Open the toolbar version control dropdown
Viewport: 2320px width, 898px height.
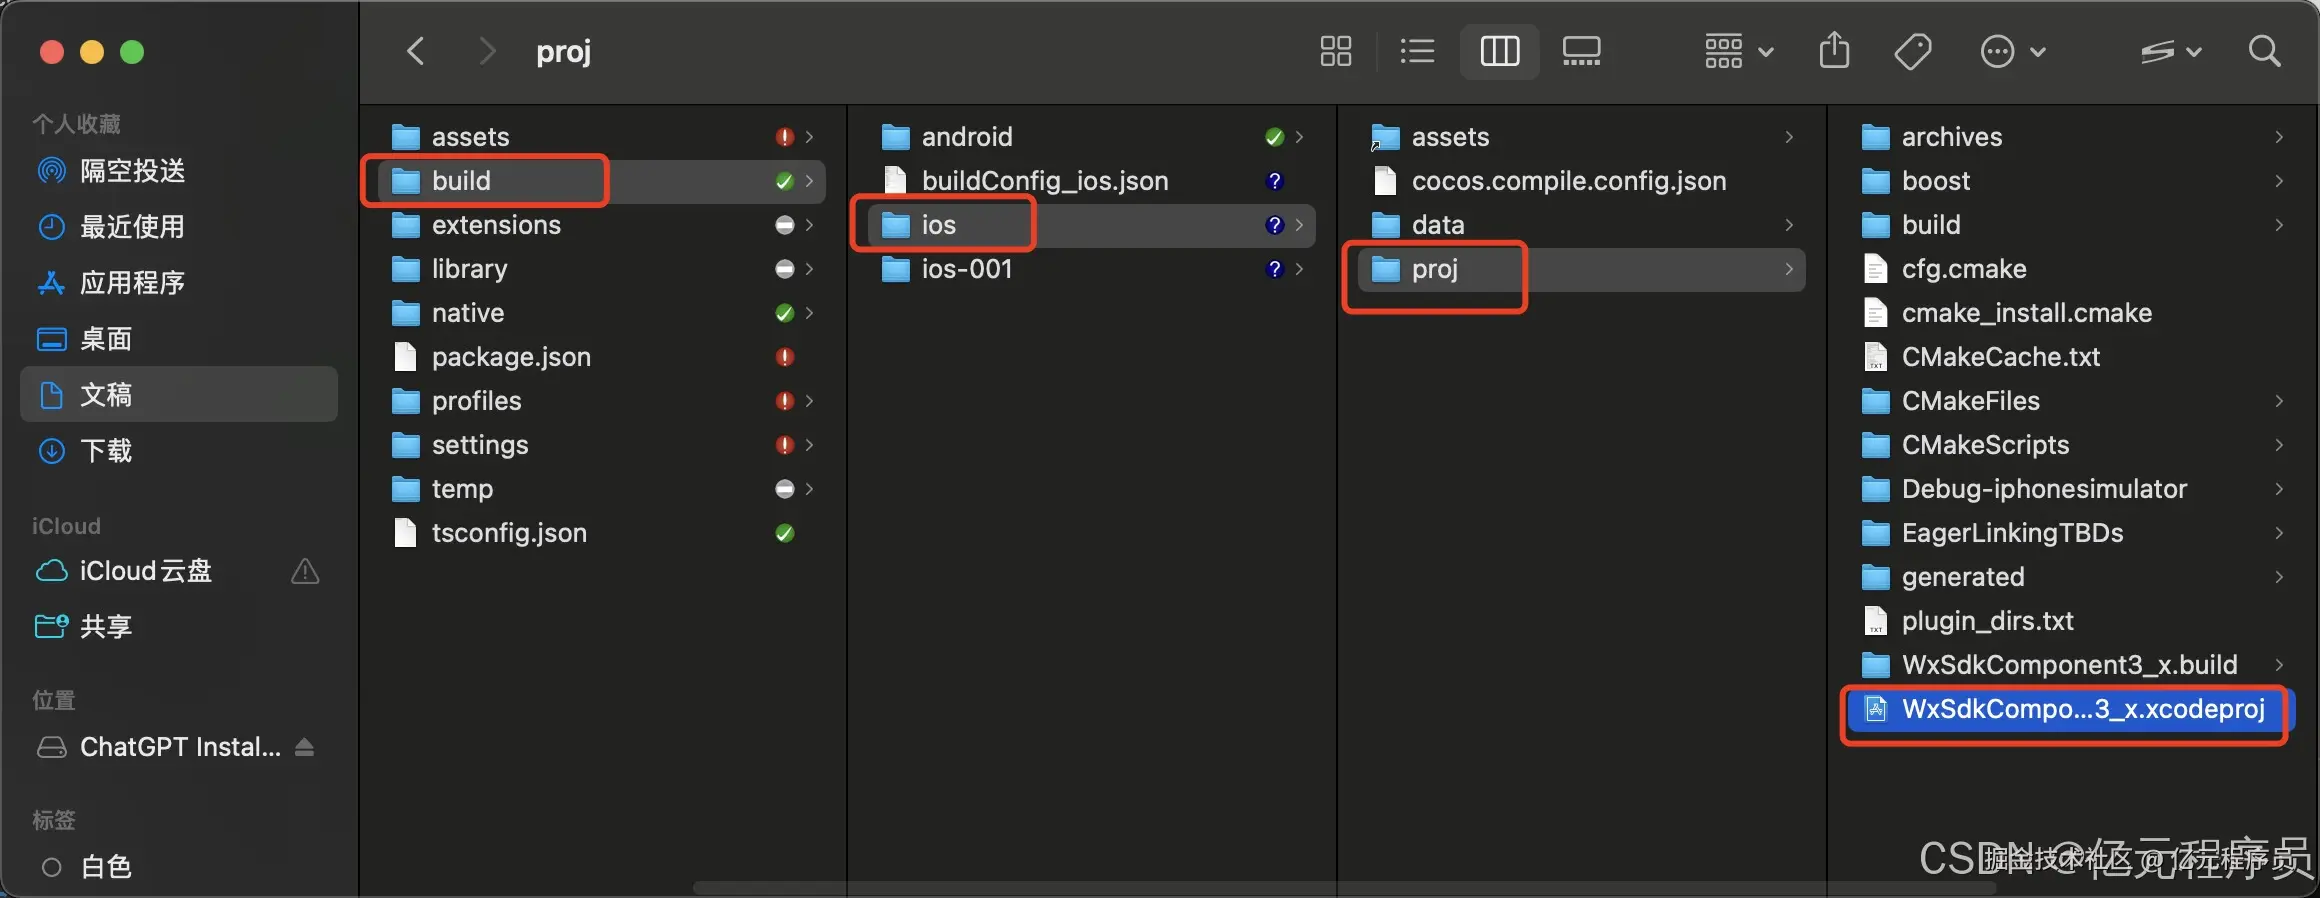2171,51
